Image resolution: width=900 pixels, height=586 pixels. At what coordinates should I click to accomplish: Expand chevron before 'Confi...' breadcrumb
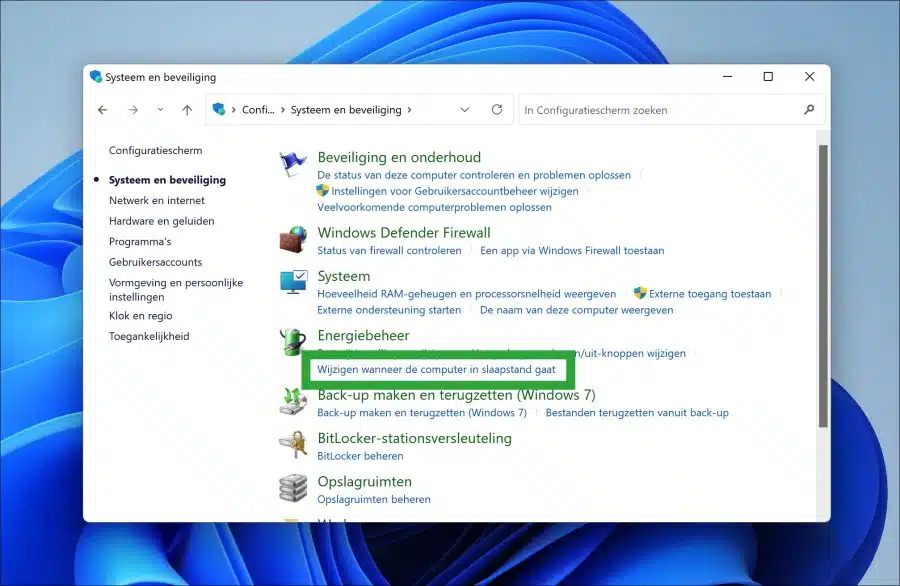click(x=234, y=110)
